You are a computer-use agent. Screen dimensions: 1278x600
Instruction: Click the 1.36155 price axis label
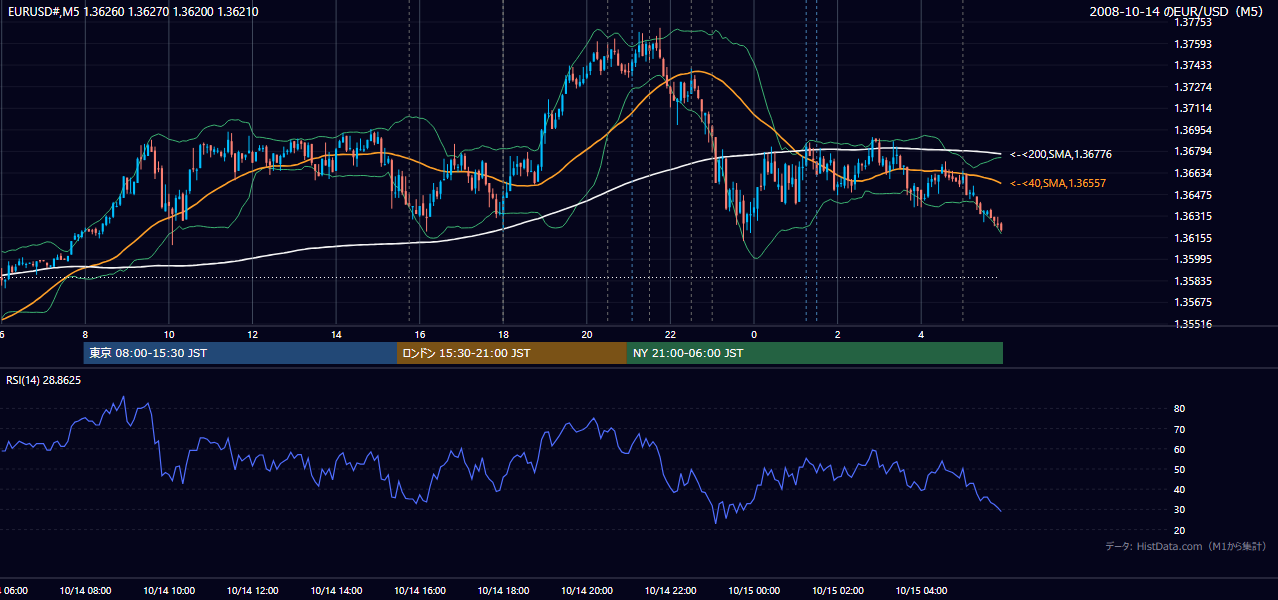pyautogui.click(x=1193, y=238)
